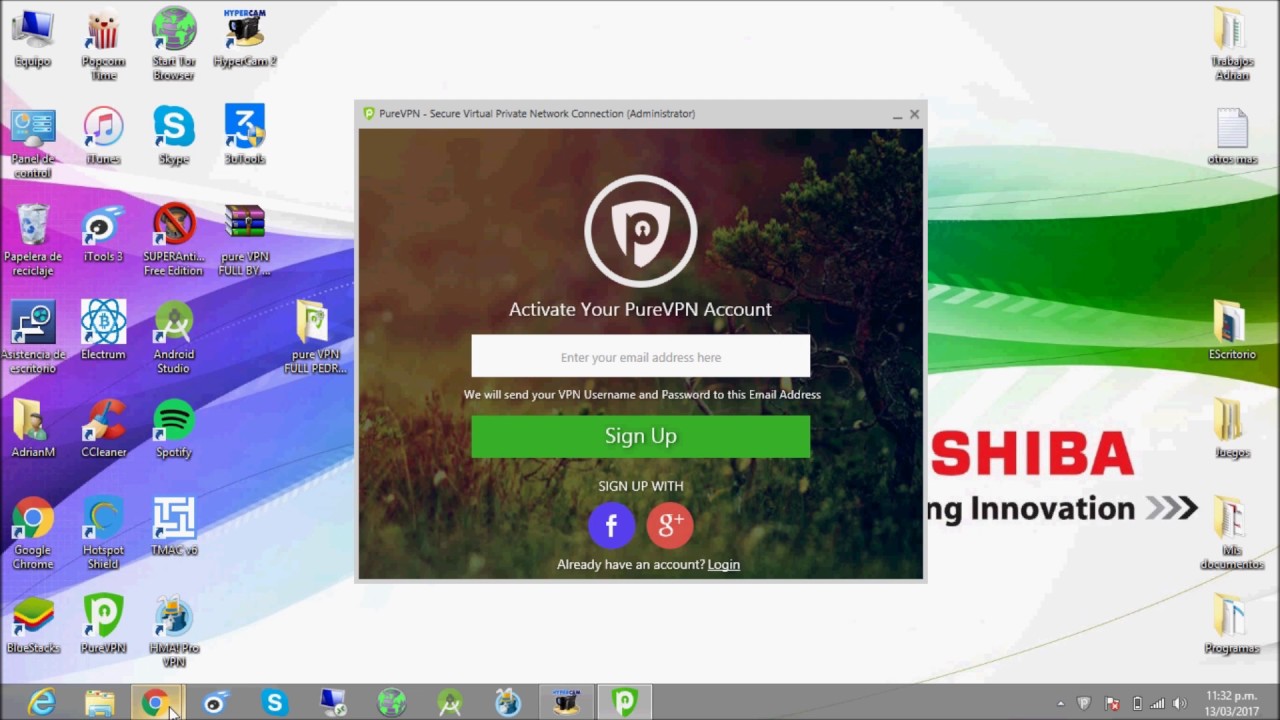Open the Google Chrome desktop shortcut
Viewport: 1280px width, 720px height.
coord(33,534)
